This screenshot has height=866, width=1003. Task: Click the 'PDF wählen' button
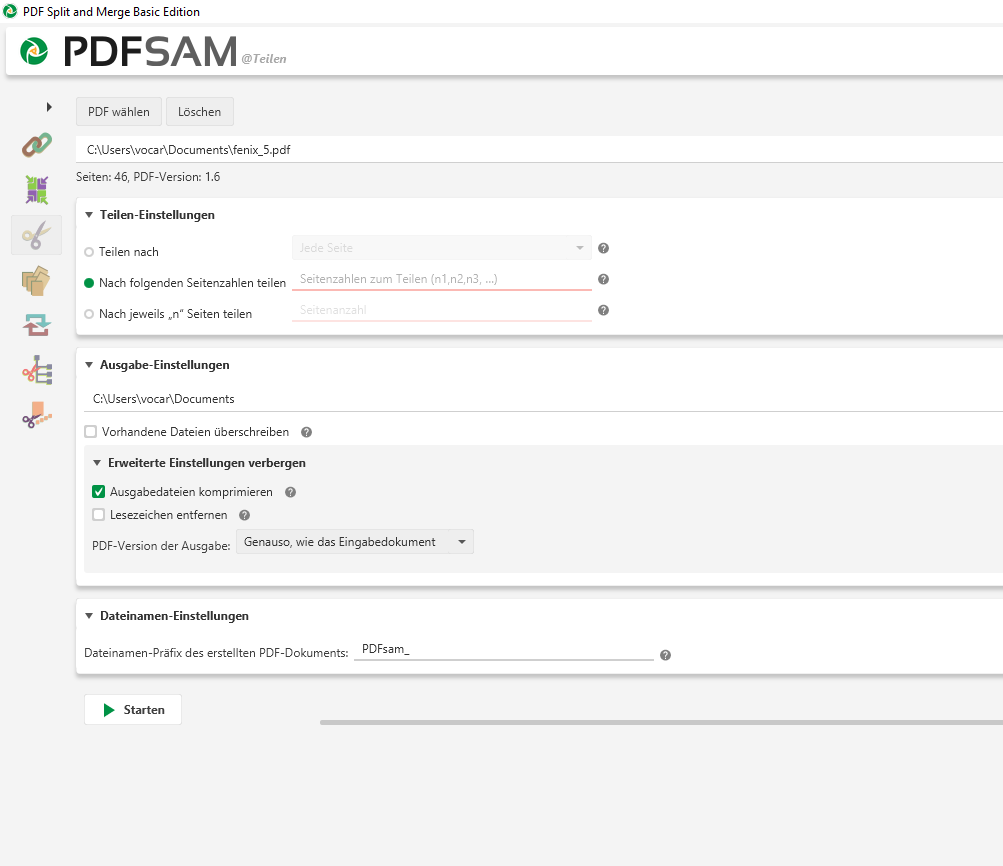click(x=119, y=112)
